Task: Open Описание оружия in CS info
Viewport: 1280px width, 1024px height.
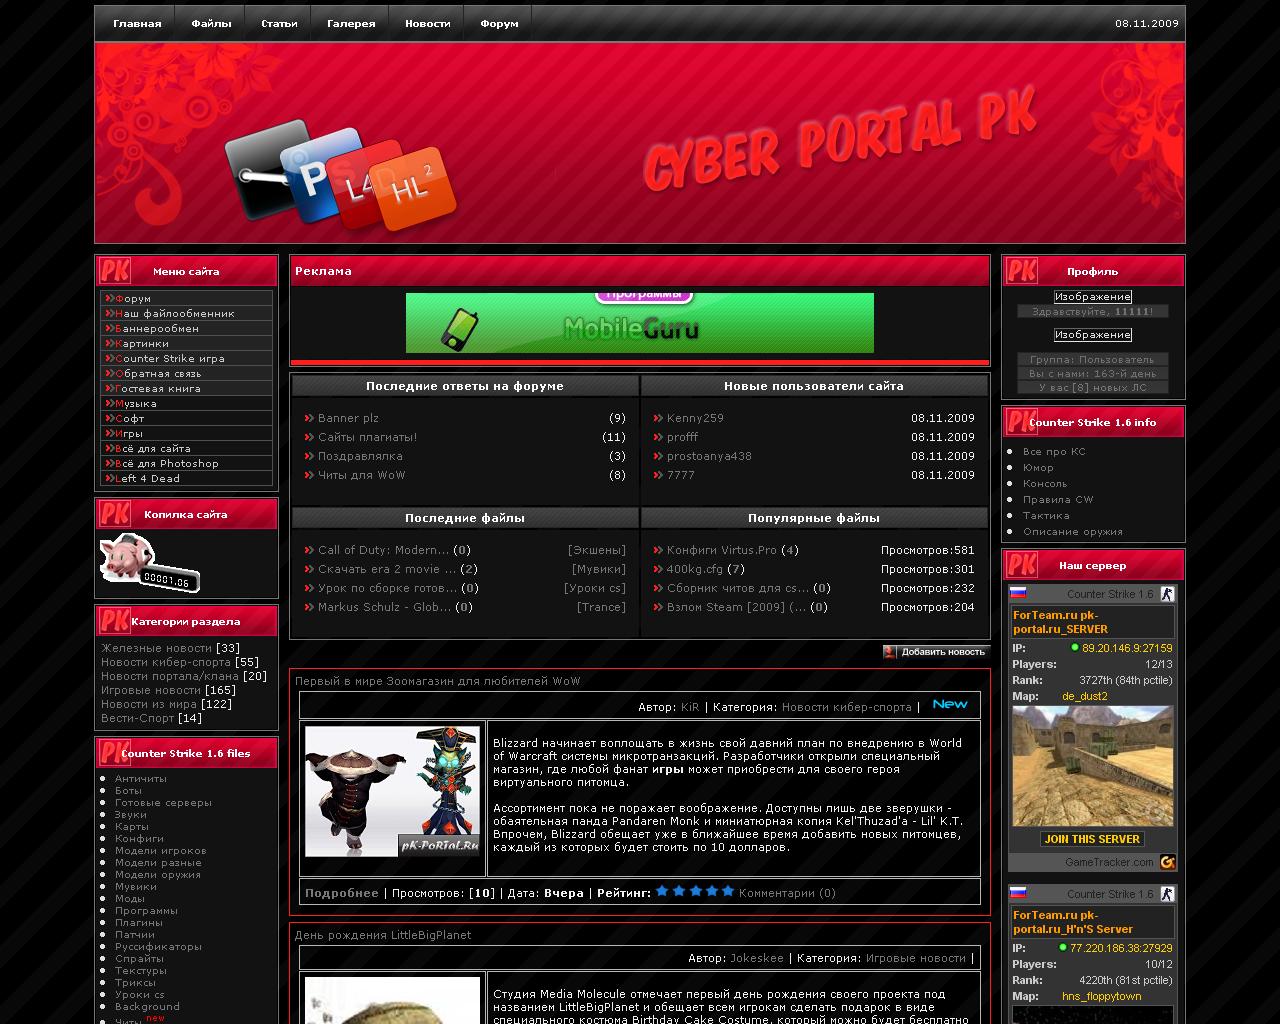Action: pyautogui.click(x=1073, y=531)
